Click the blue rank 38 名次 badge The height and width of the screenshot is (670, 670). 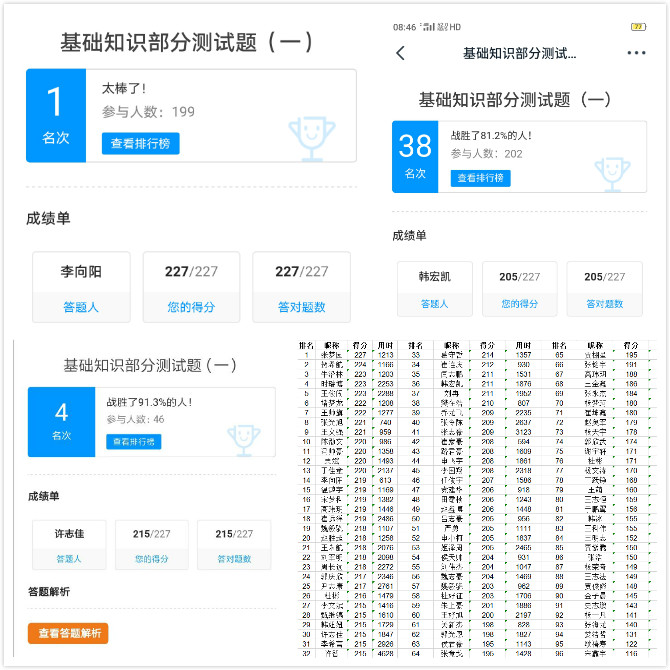pyautogui.click(x=415, y=155)
